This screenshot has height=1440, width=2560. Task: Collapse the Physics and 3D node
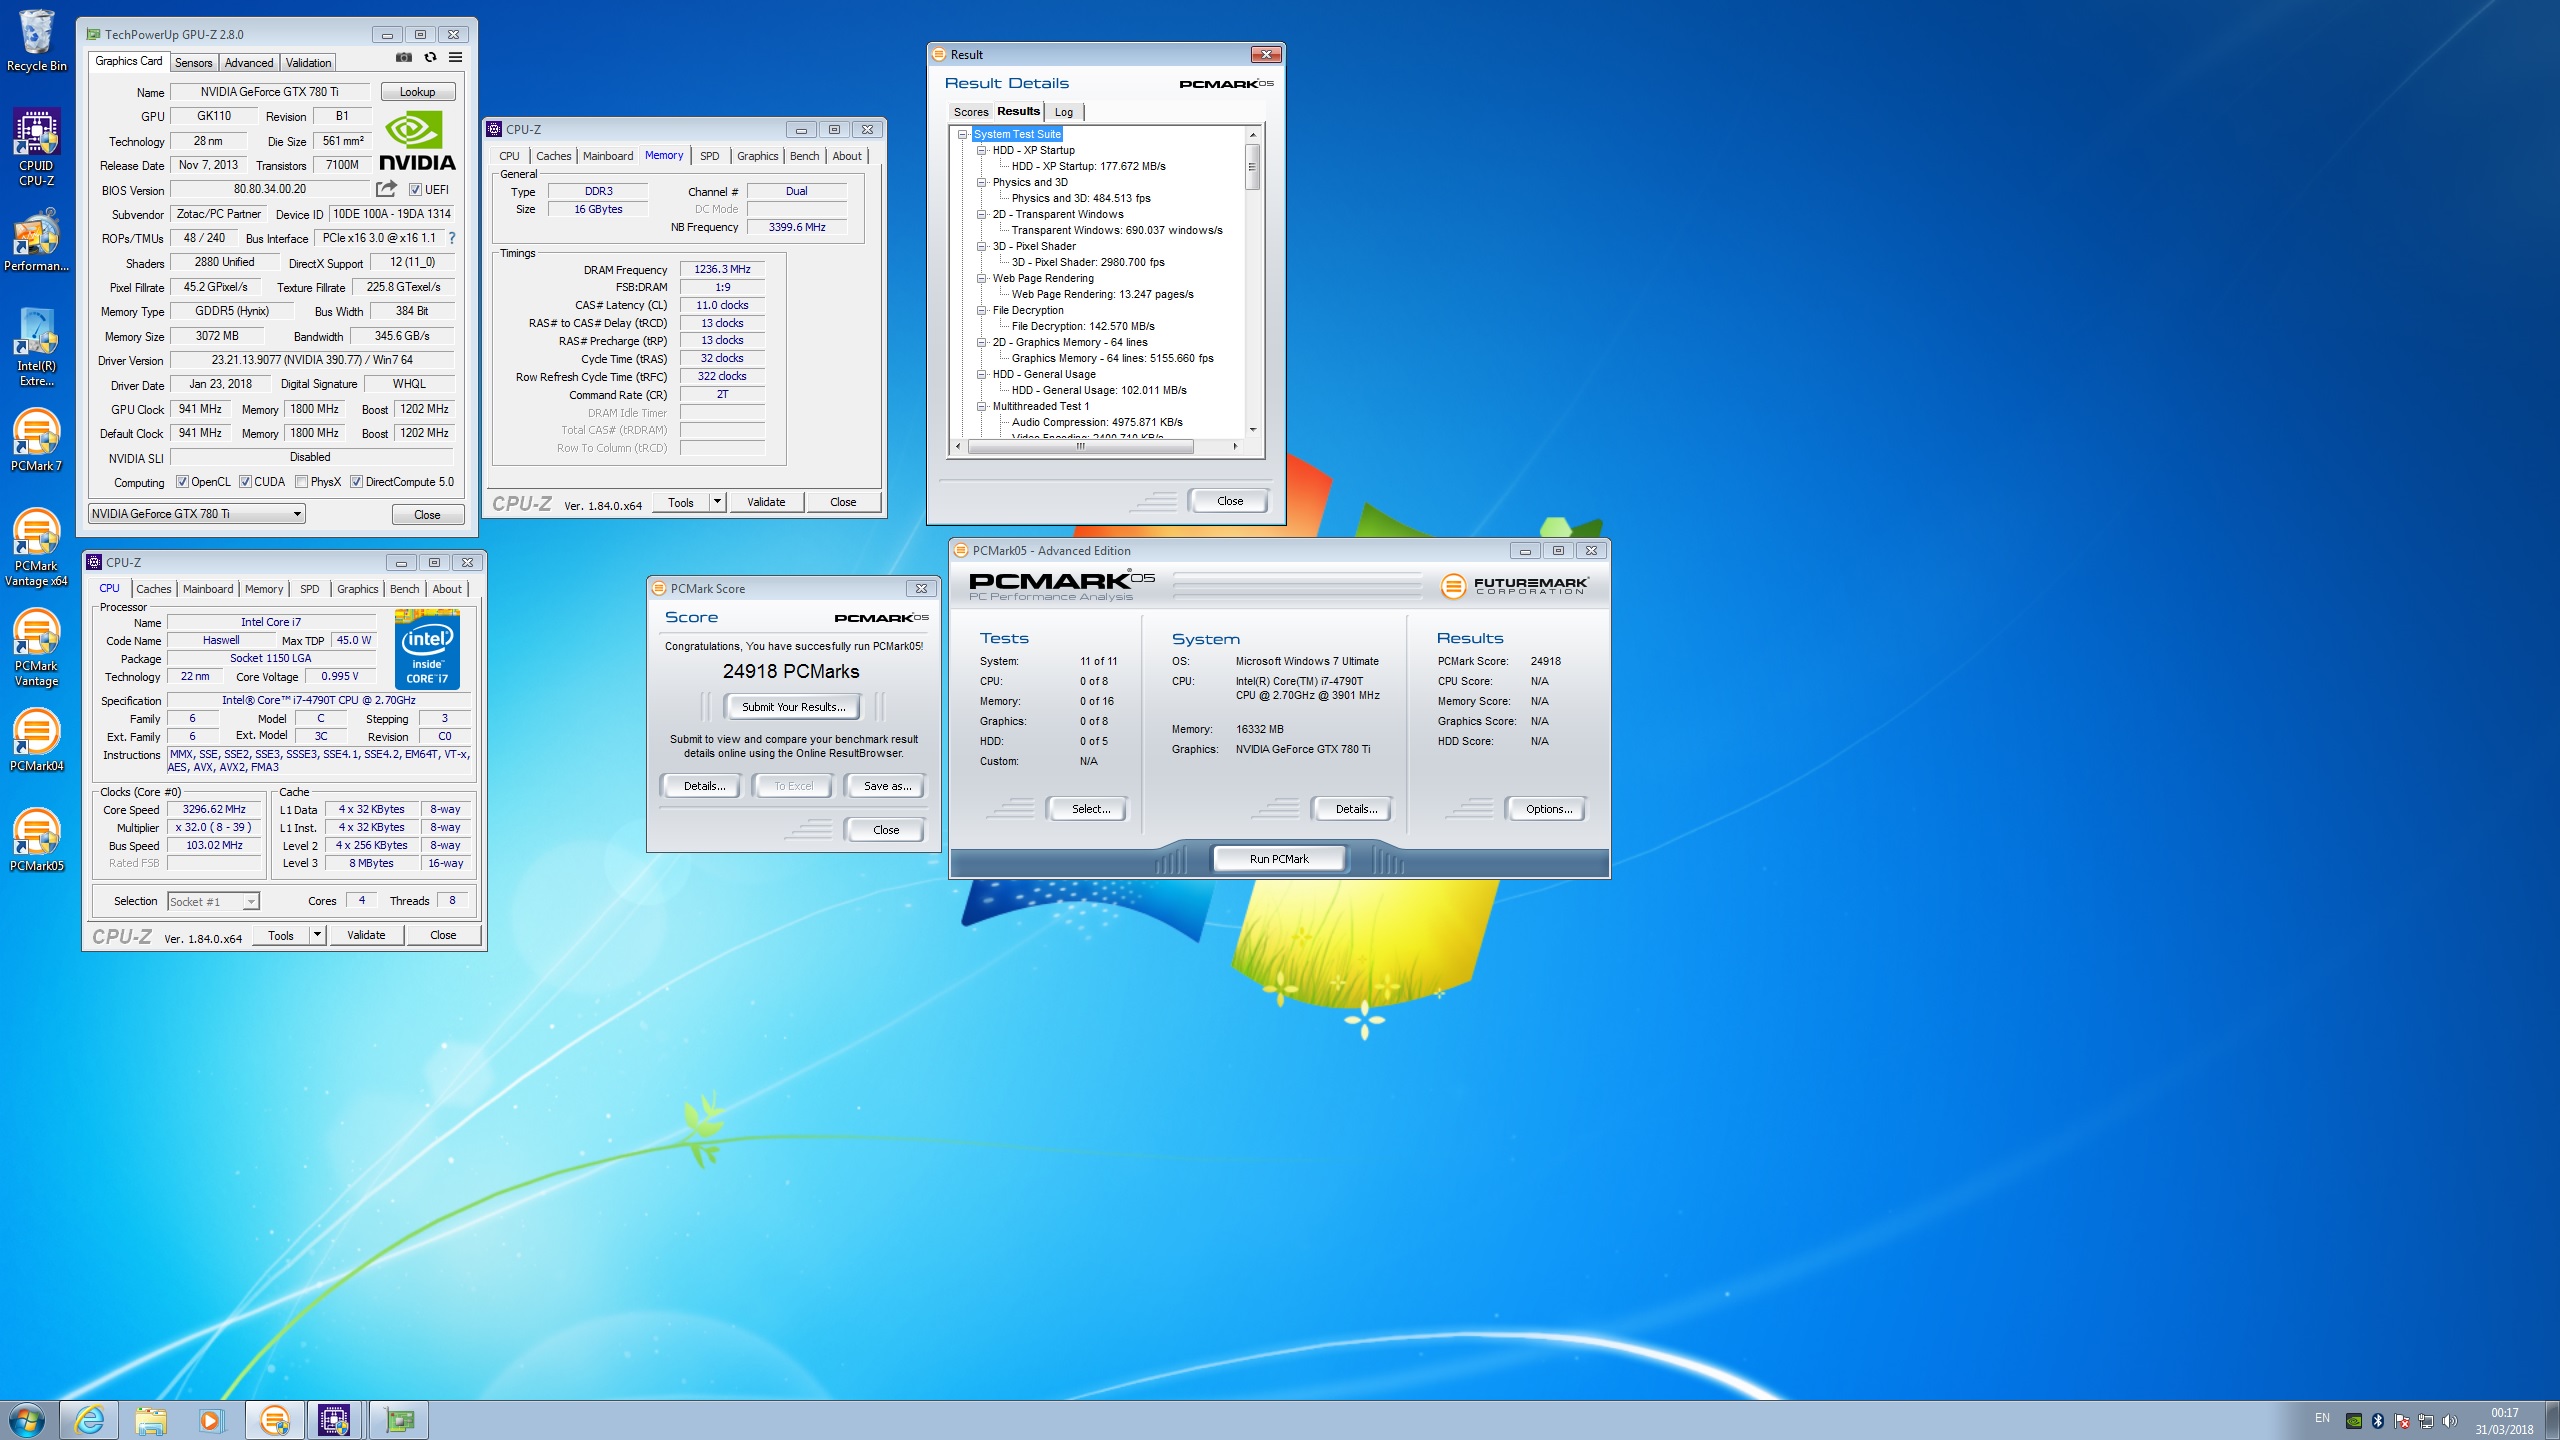click(982, 182)
